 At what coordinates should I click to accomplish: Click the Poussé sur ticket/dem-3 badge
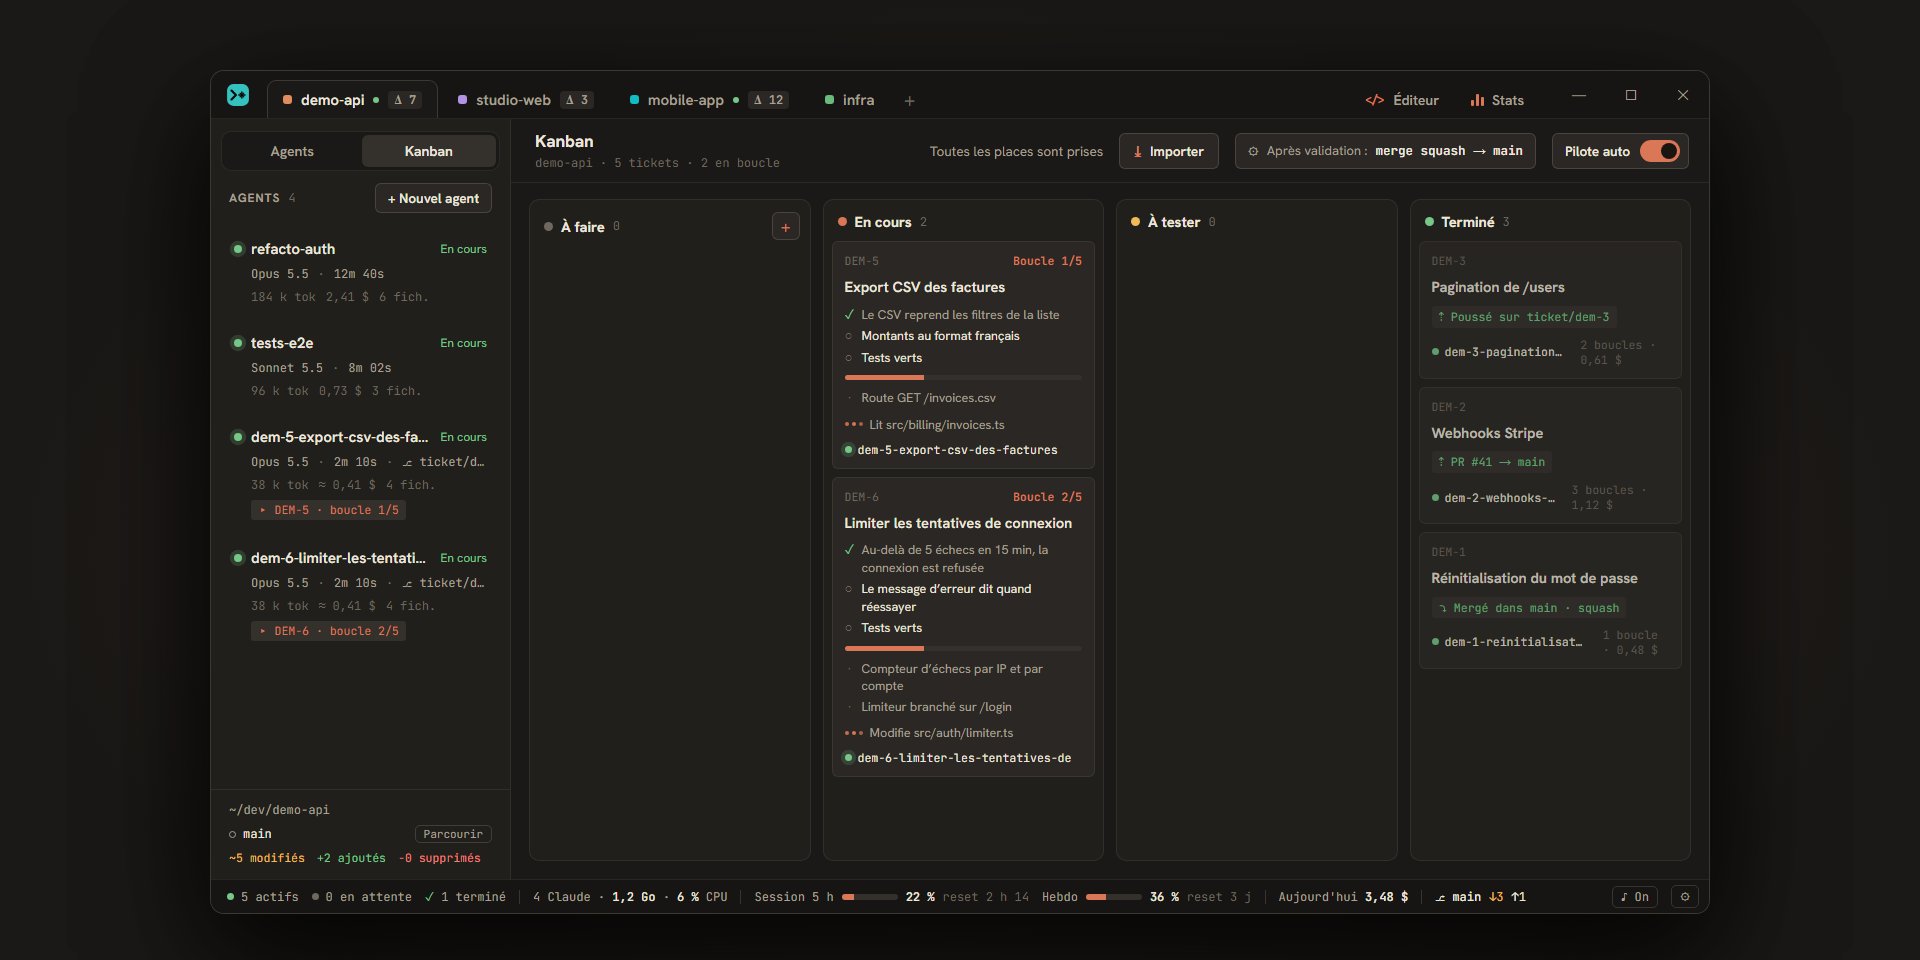1523,317
